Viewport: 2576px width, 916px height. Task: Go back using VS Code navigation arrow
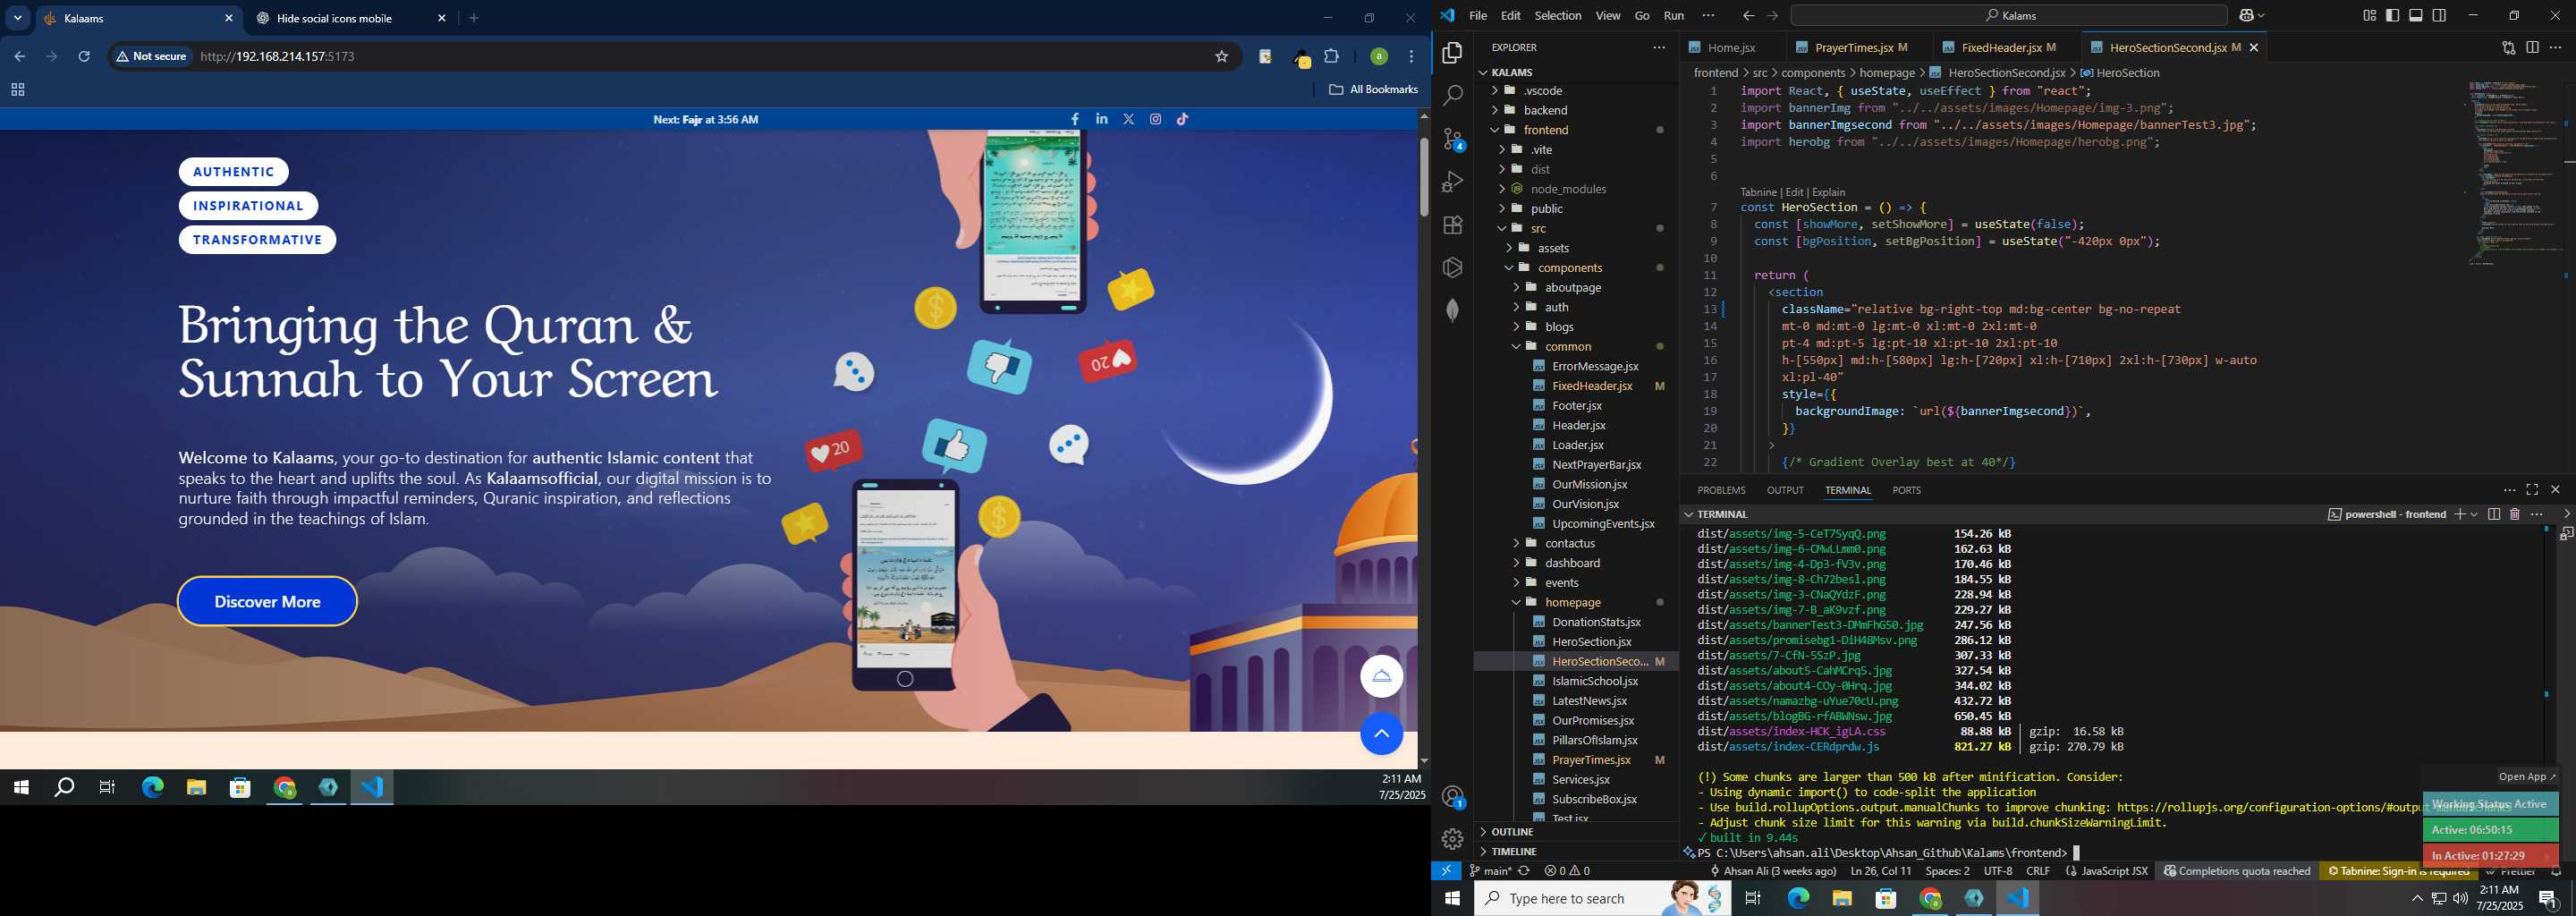pos(1748,15)
